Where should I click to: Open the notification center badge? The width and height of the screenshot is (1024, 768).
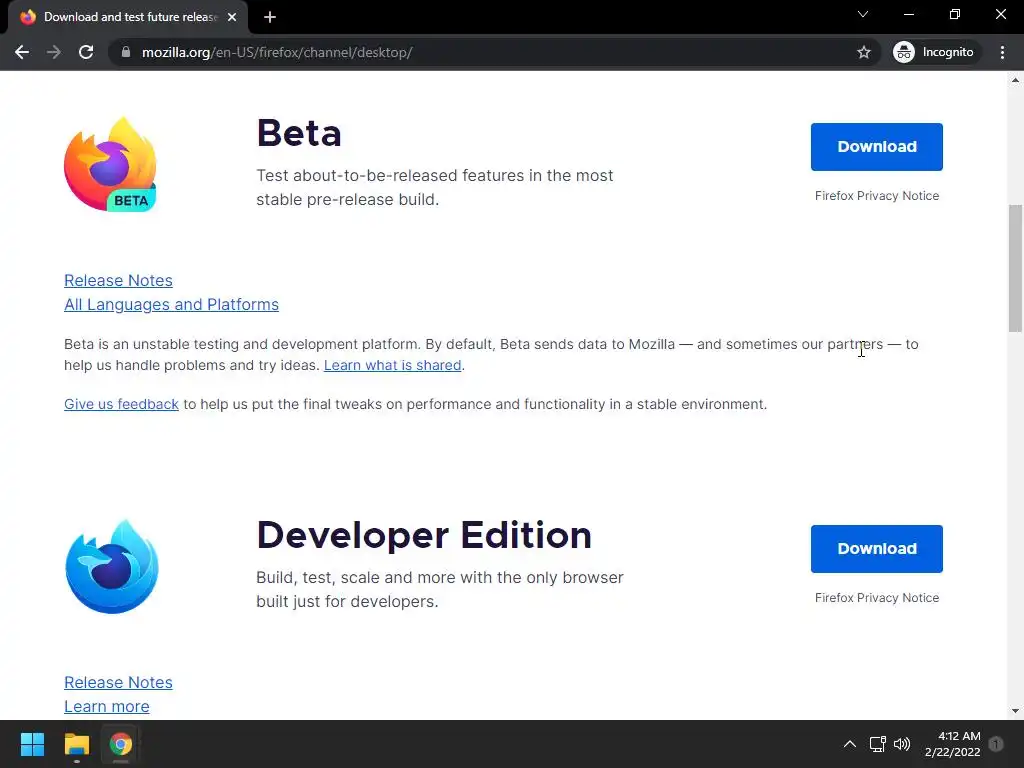tap(996, 744)
